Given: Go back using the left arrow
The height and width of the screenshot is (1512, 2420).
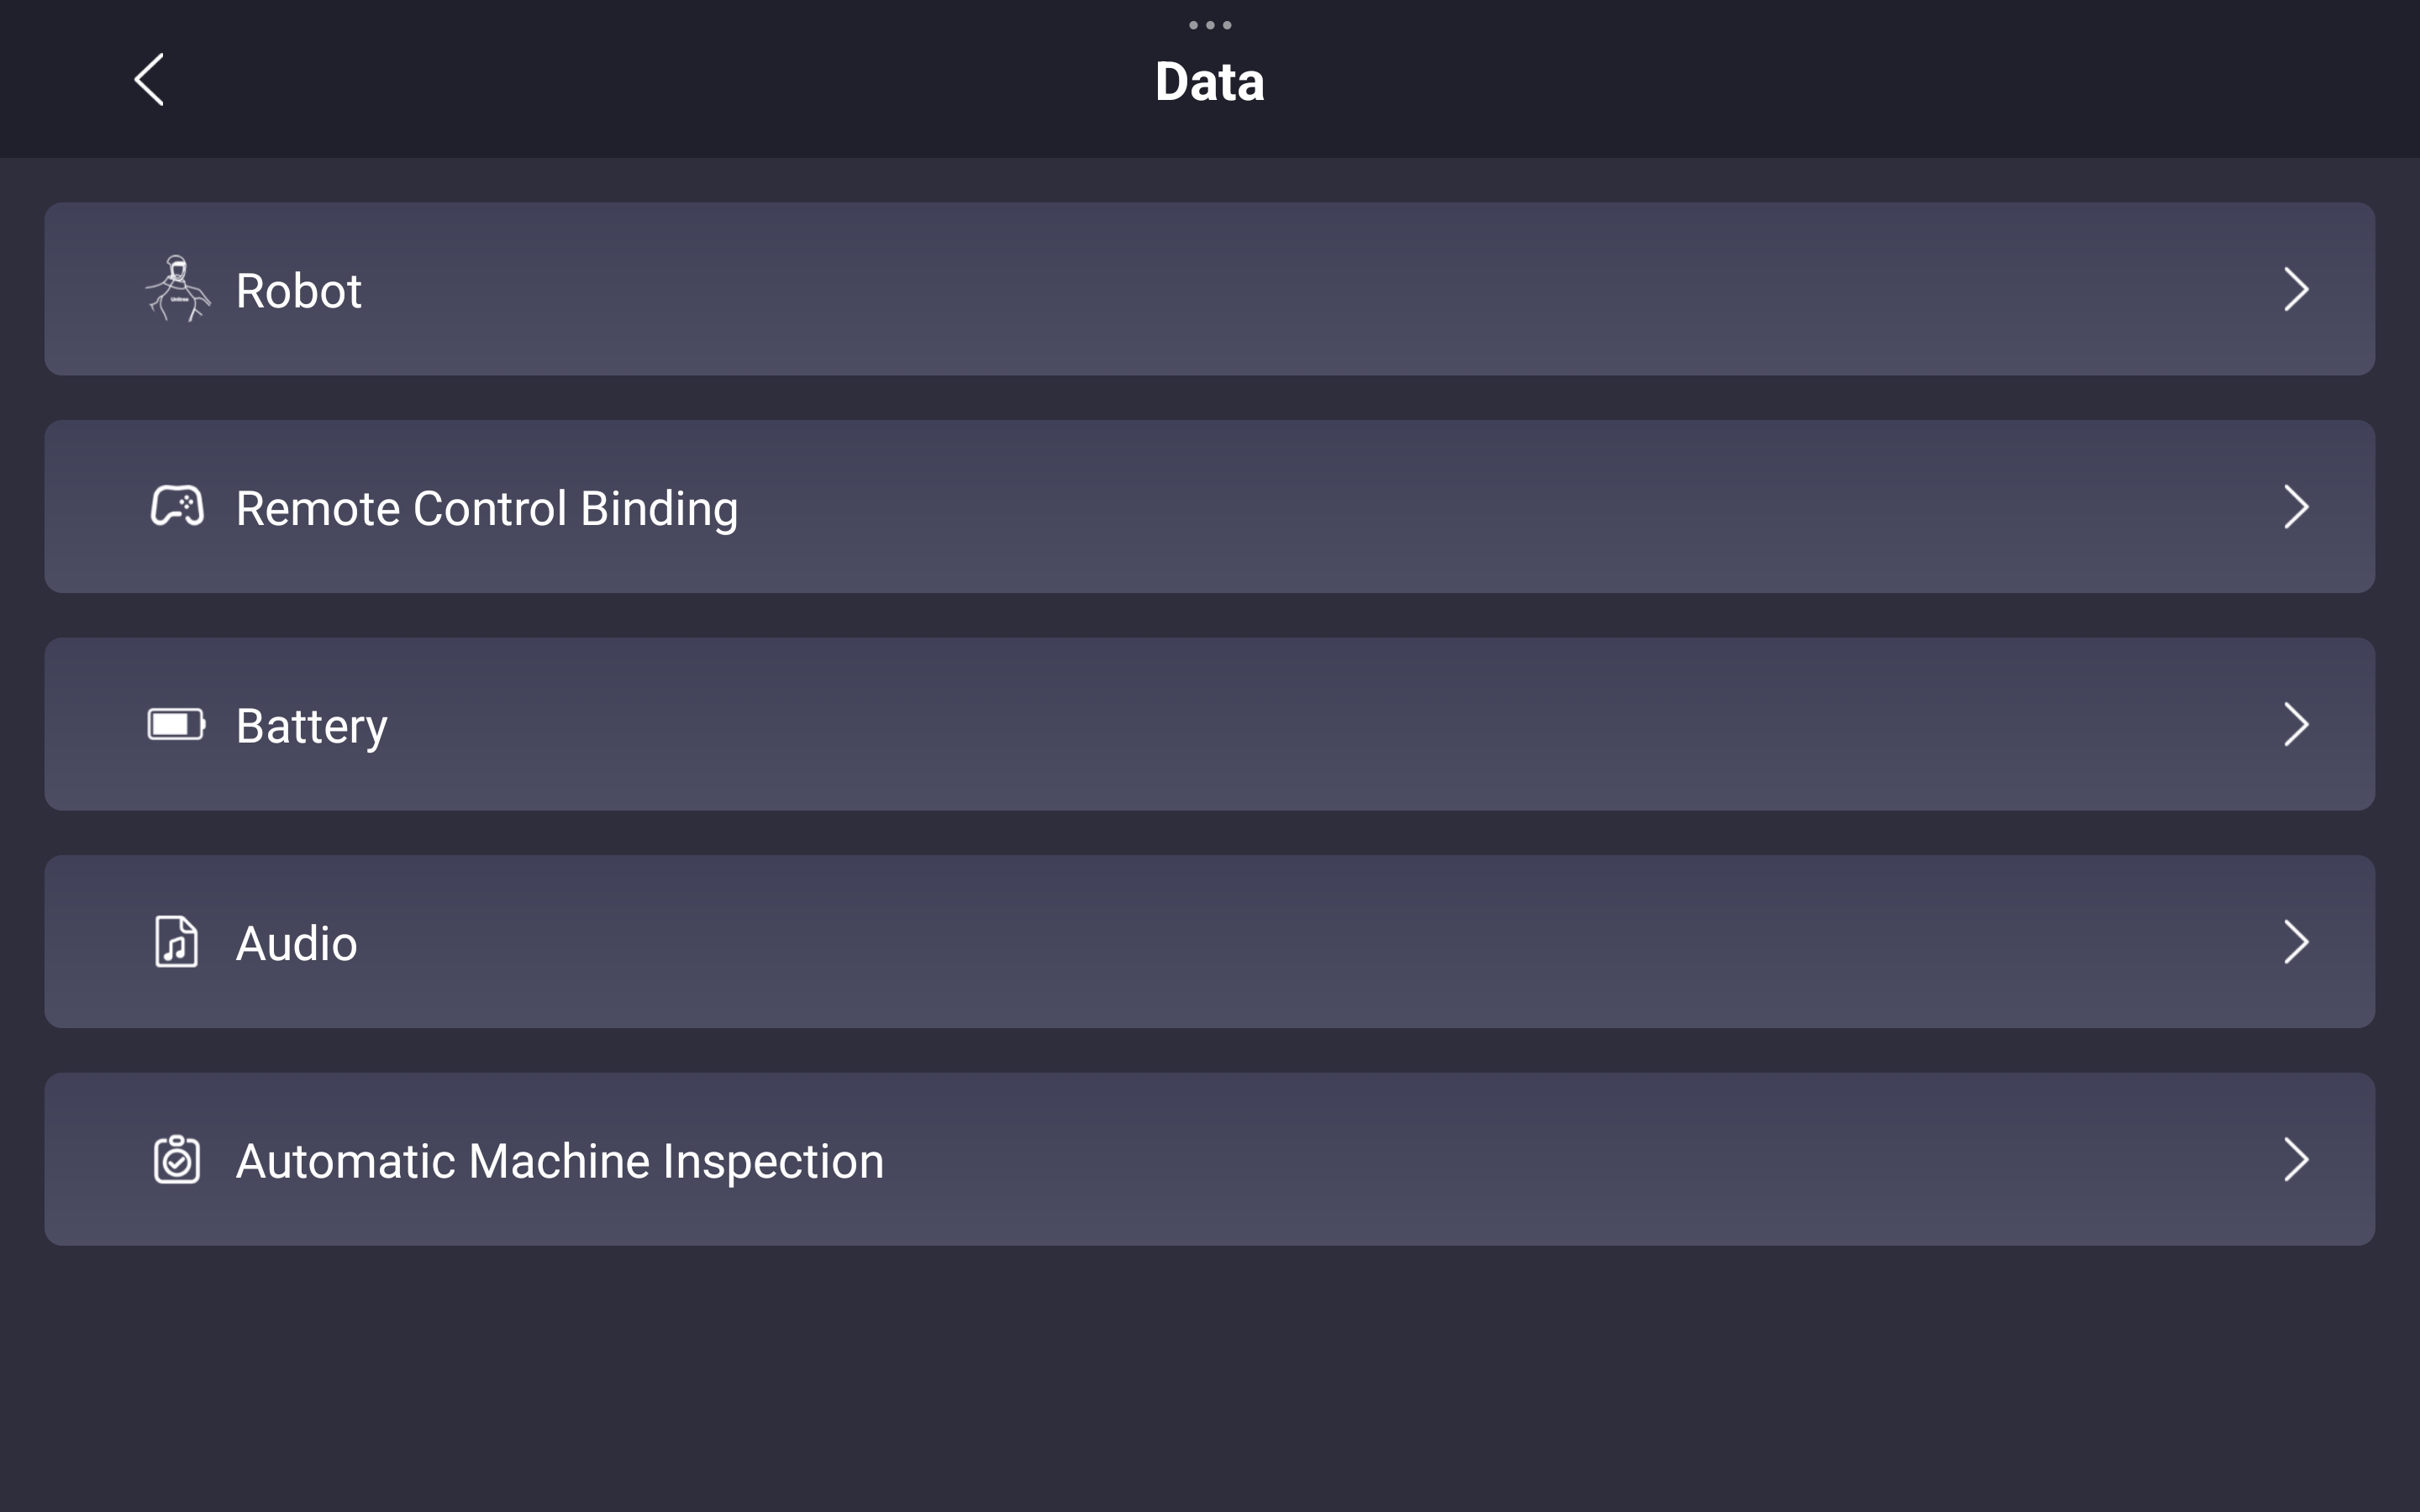Looking at the screenshot, I should point(149,80).
